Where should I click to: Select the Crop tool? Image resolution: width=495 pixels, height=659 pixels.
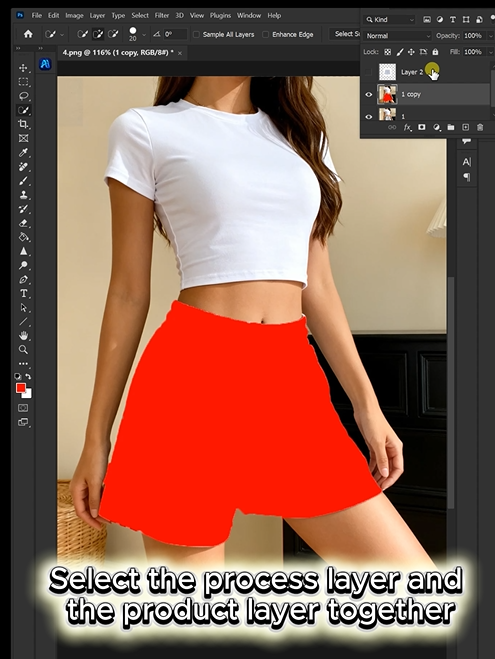click(23, 124)
